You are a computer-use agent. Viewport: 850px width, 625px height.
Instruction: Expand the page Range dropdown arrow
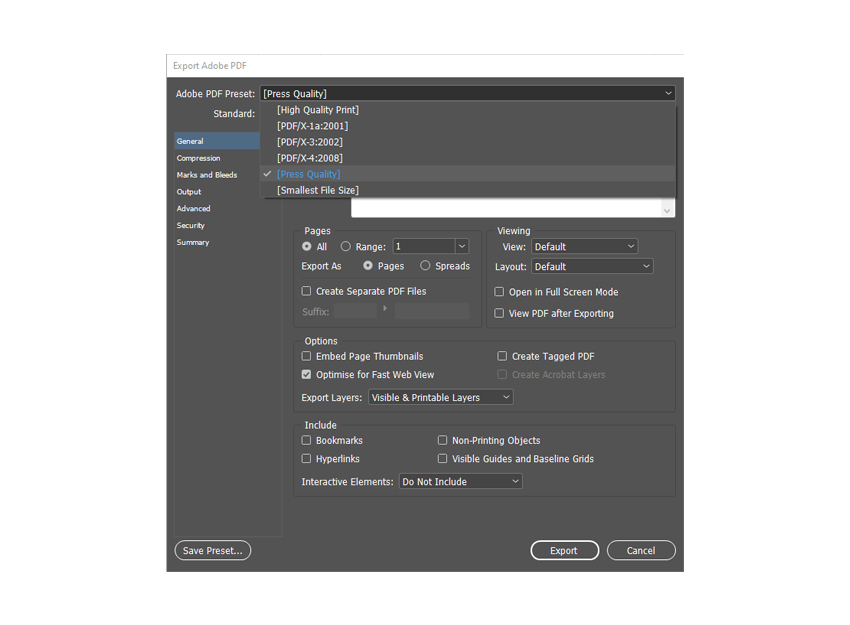point(462,247)
